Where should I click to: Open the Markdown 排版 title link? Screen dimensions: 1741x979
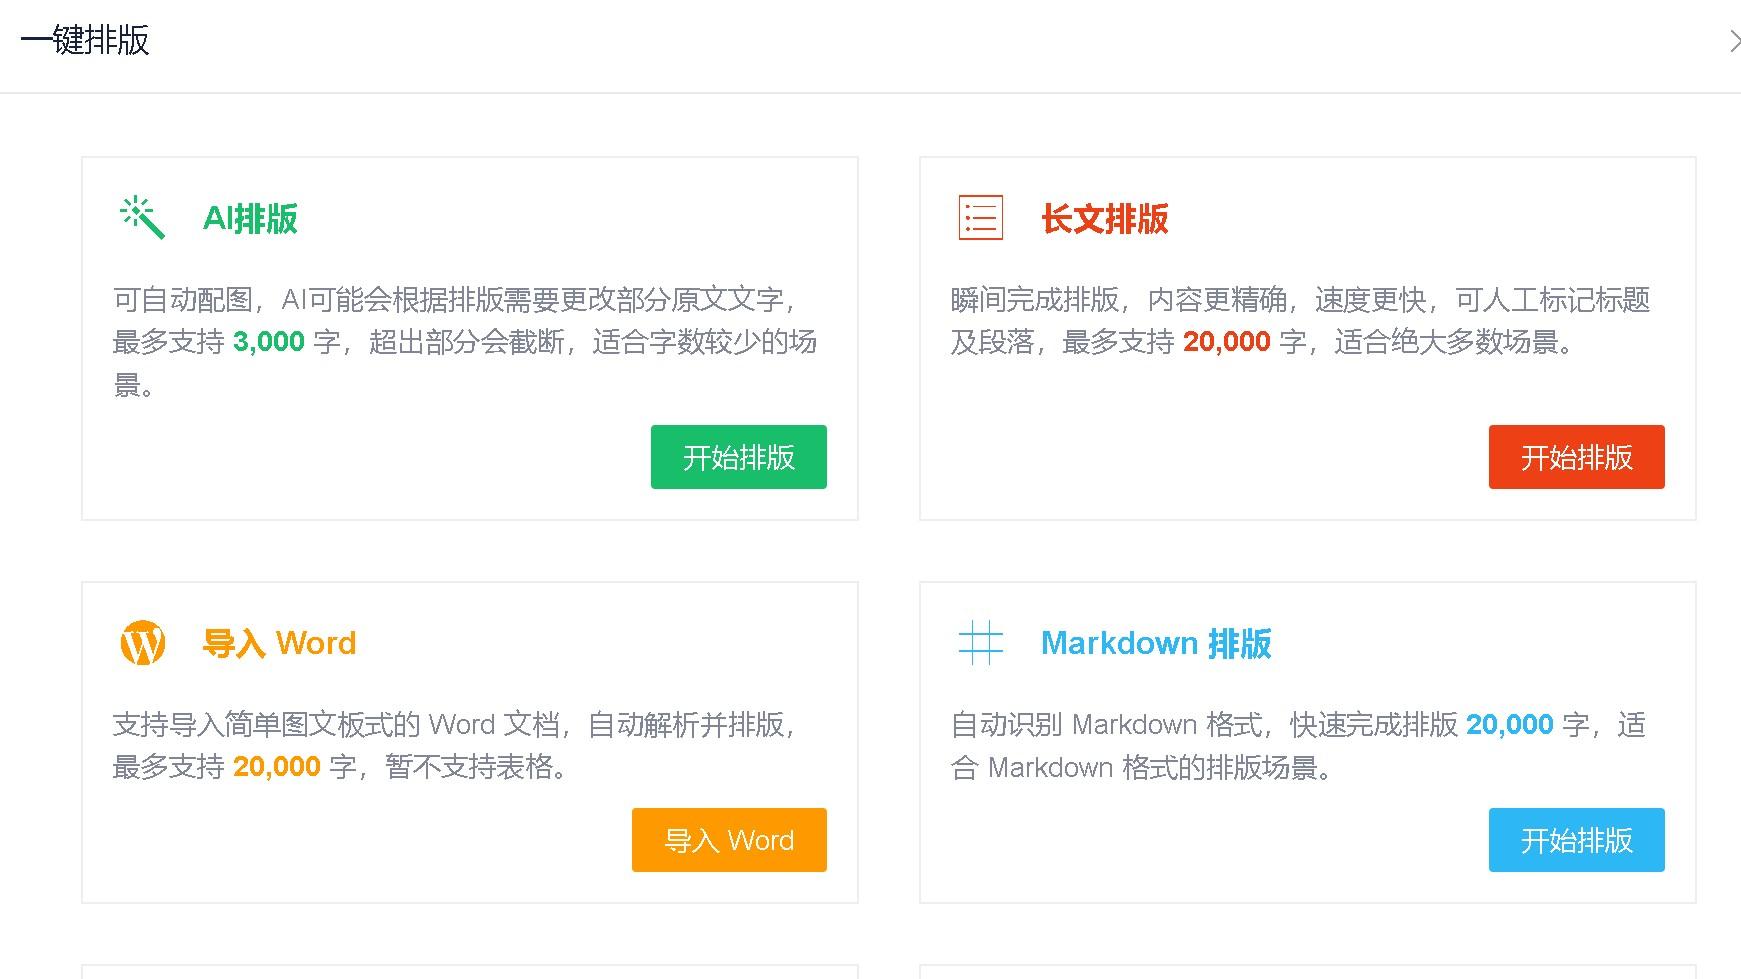(1156, 643)
